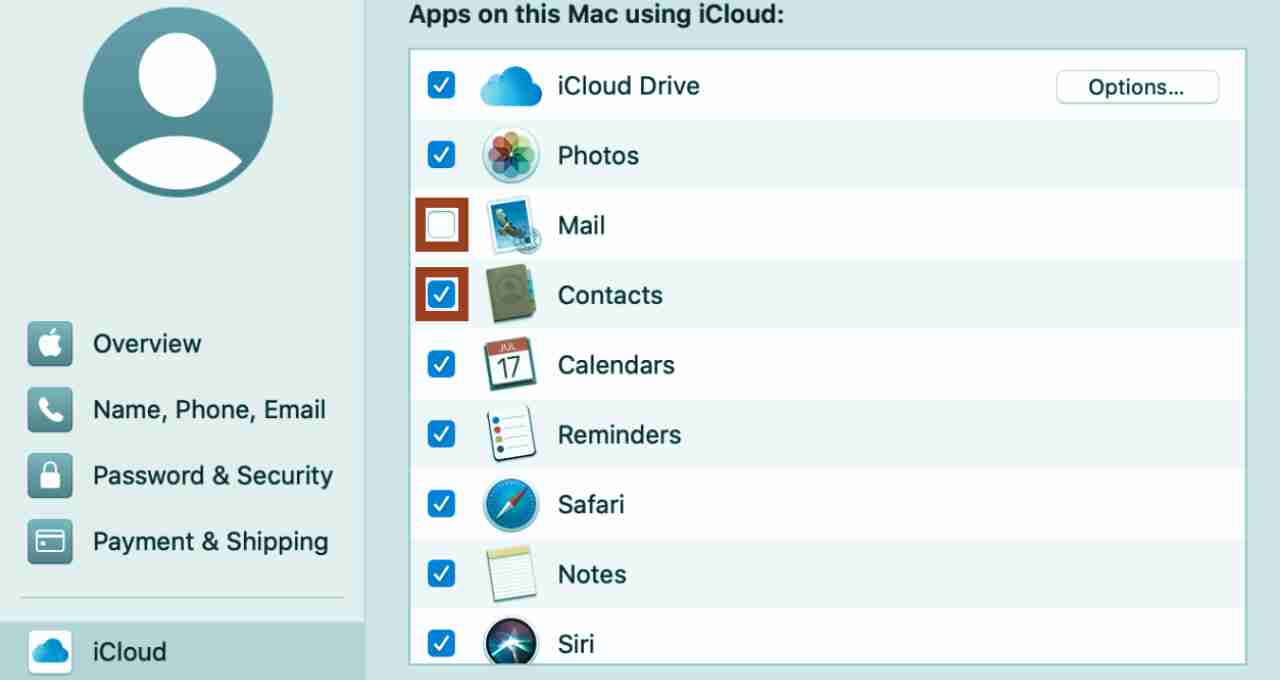Image resolution: width=1280 pixels, height=680 pixels.
Task: Click the Notes notepad icon
Action: click(x=511, y=573)
